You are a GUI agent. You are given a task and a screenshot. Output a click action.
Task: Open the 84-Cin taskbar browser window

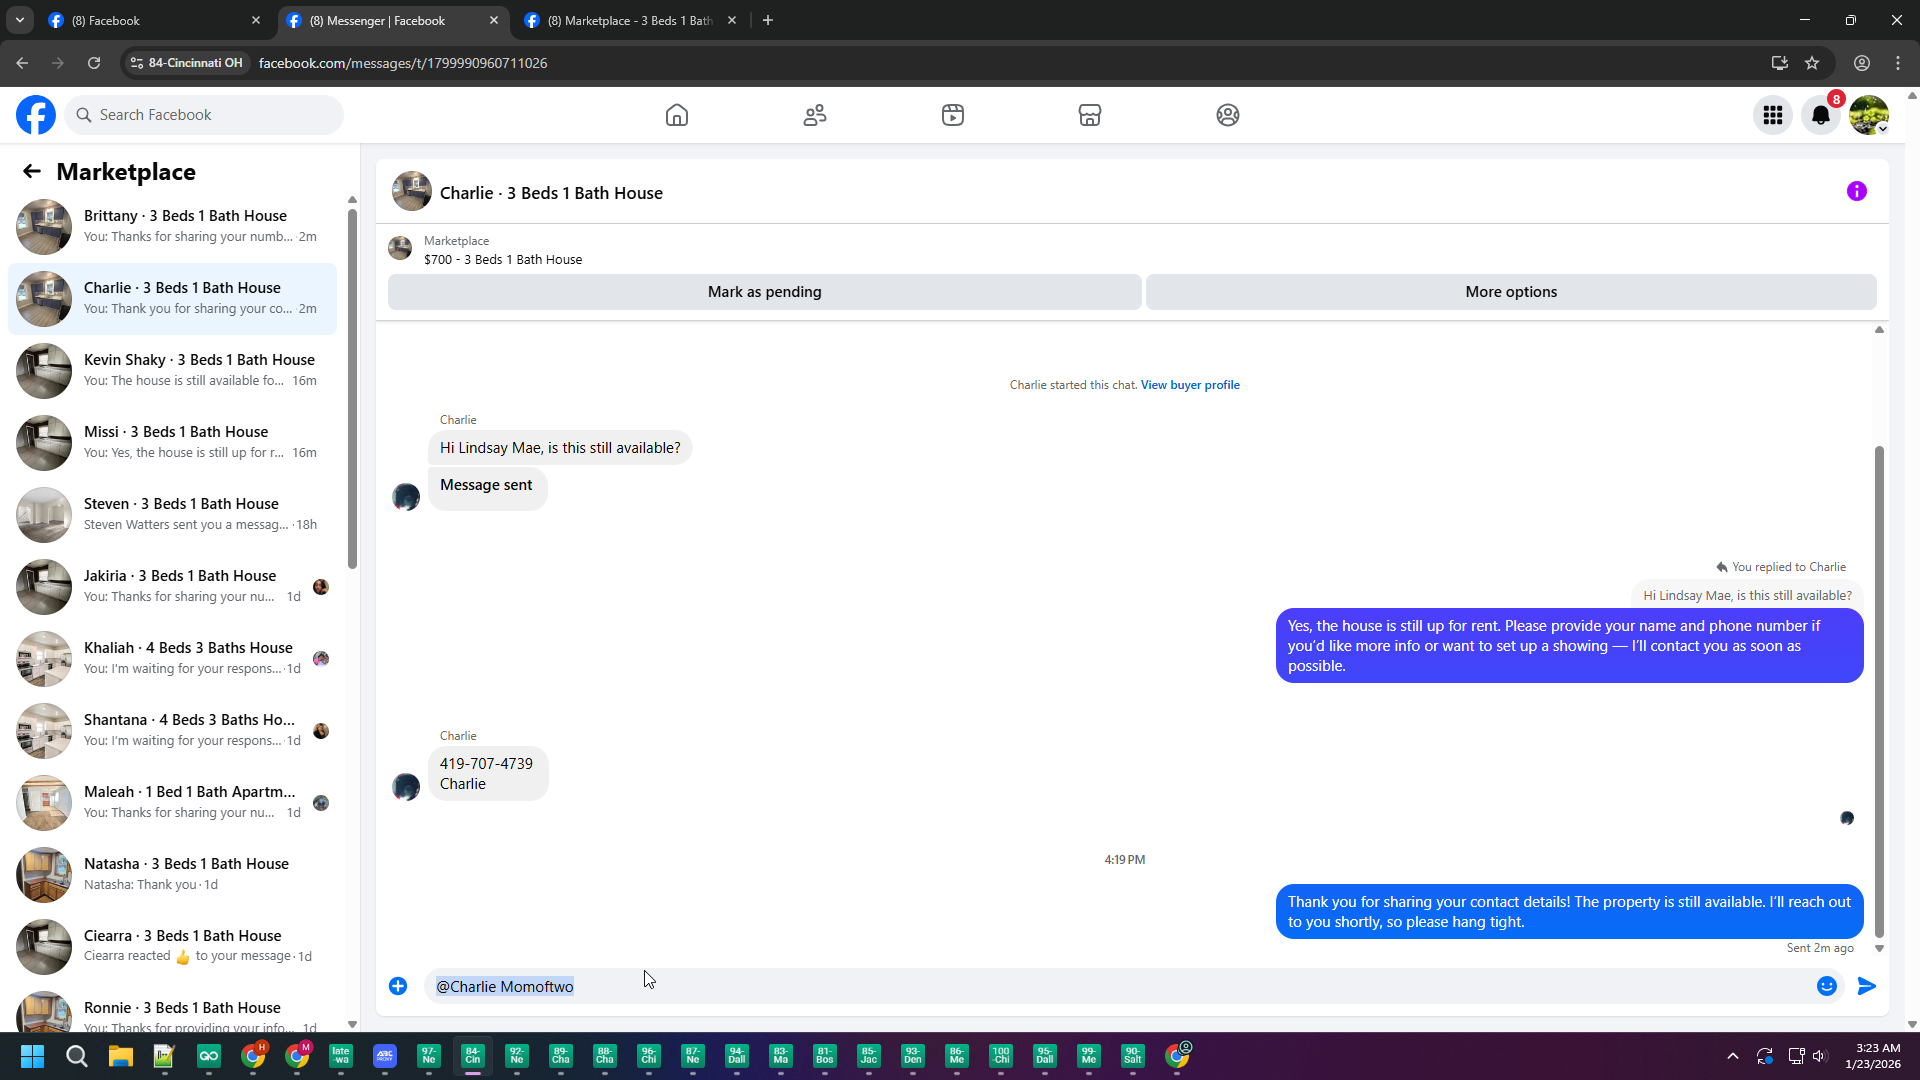[473, 1056]
